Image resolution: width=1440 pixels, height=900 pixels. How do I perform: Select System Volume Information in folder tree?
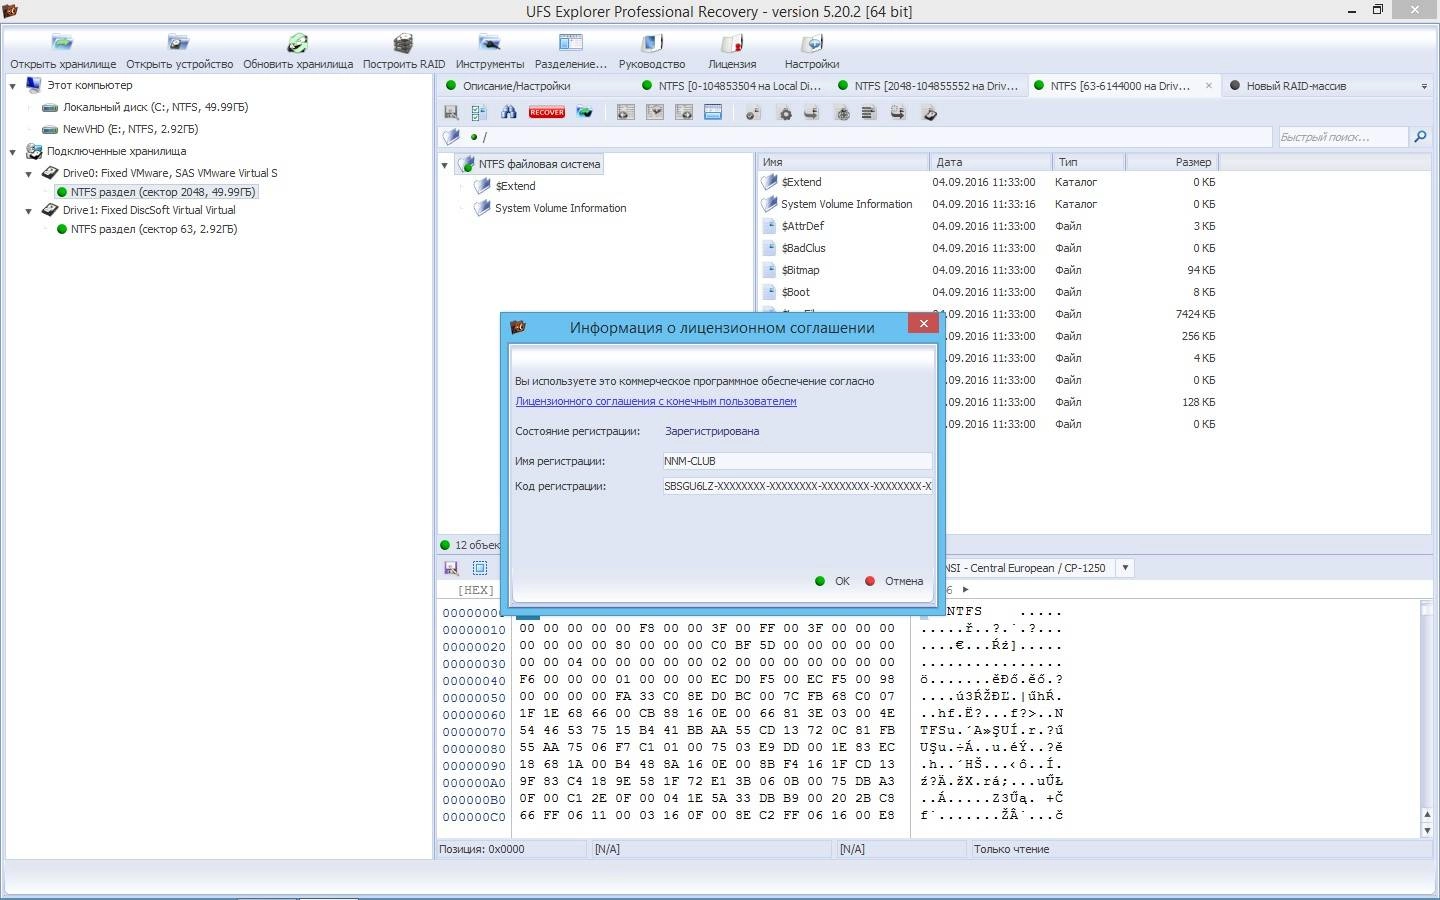[560, 208]
